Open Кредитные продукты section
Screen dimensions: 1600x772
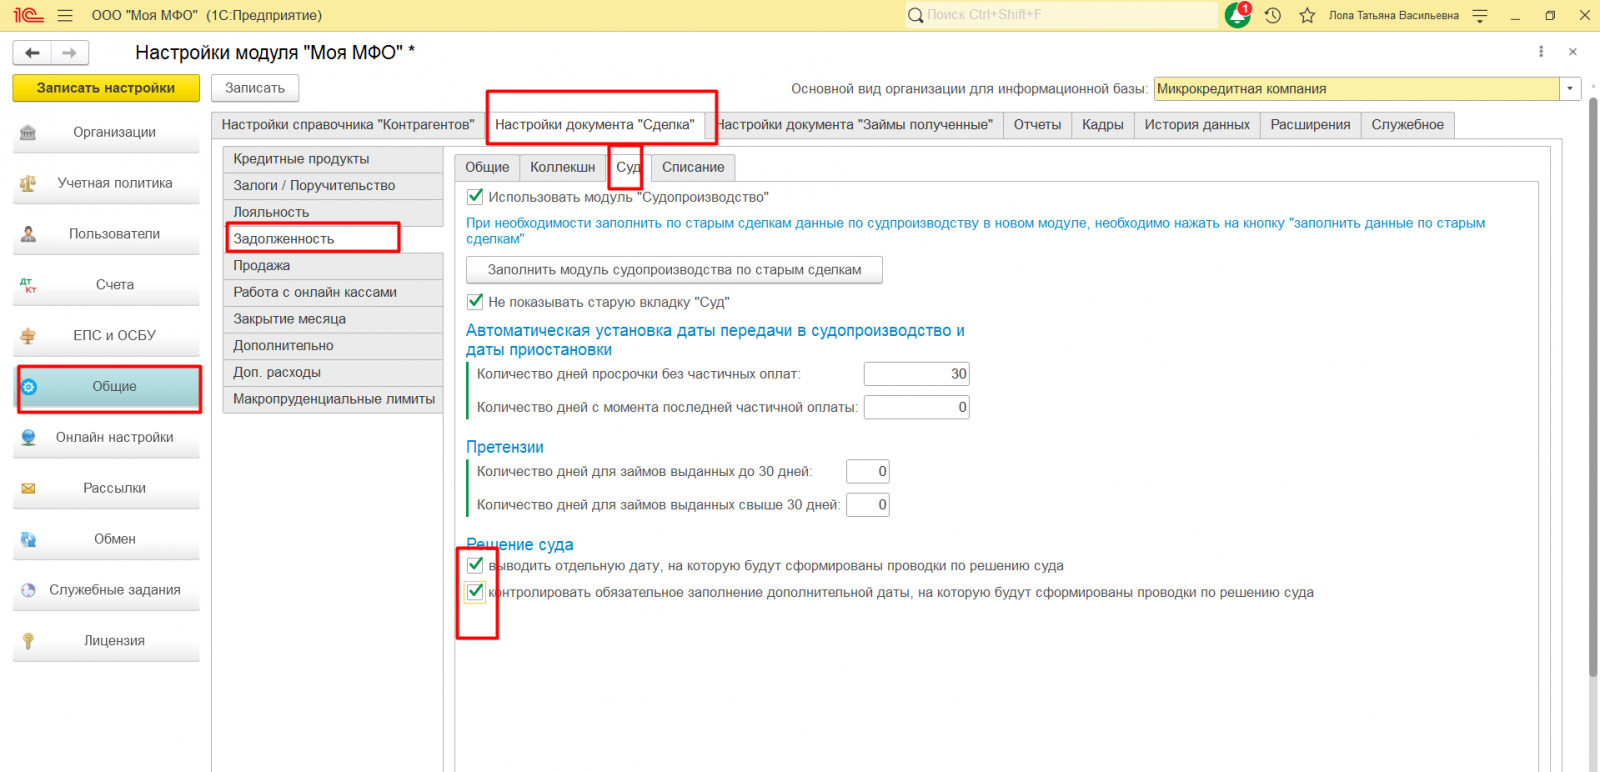click(x=333, y=159)
